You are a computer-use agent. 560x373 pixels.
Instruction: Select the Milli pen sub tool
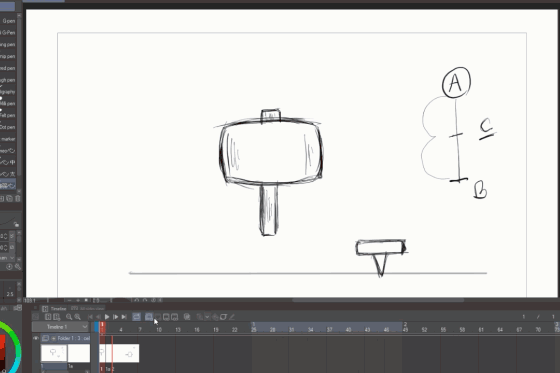pos(8,104)
